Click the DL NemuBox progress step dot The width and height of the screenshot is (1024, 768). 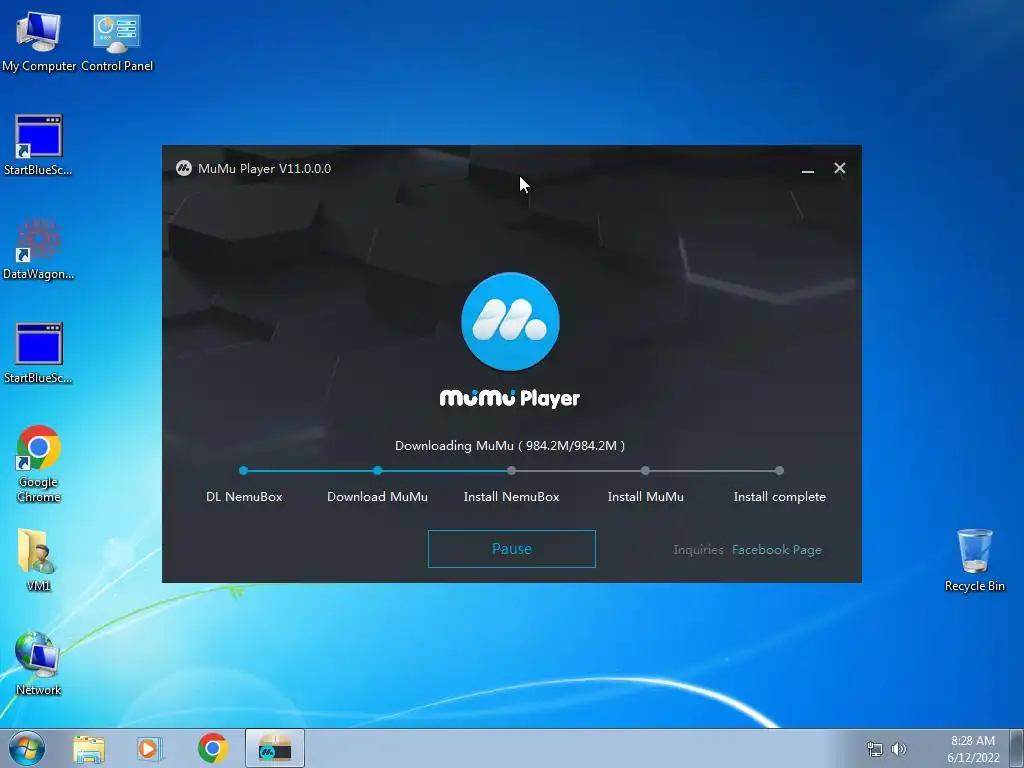coord(244,470)
